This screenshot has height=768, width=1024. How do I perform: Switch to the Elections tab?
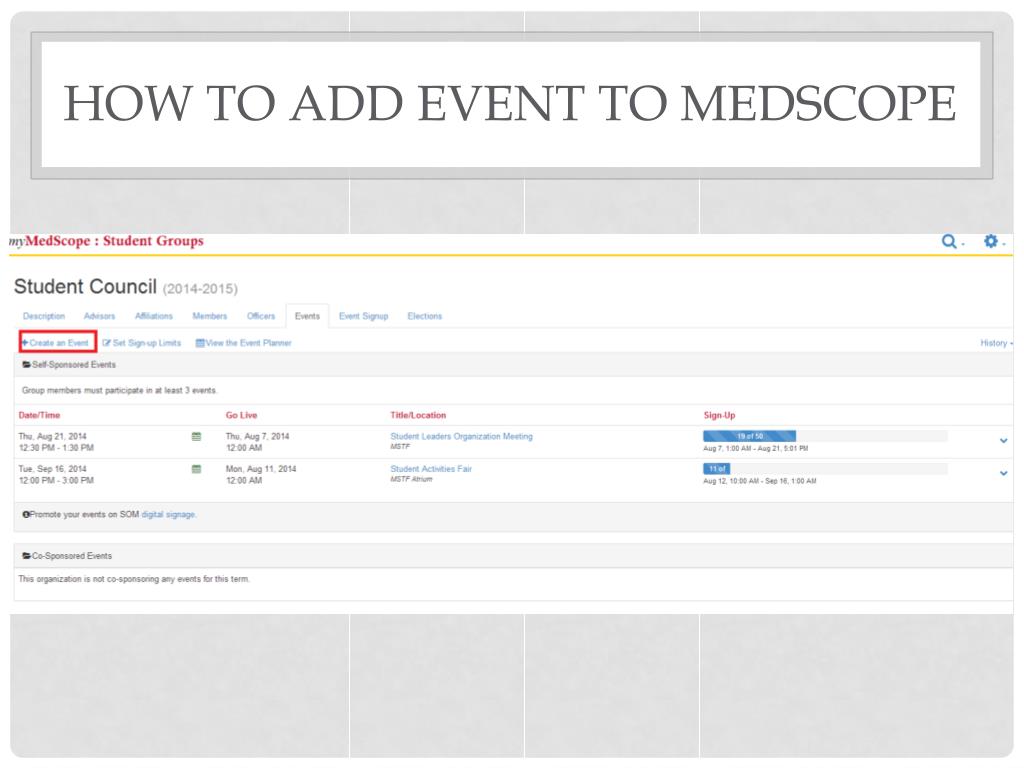pyautogui.click(x=424, y=316)
